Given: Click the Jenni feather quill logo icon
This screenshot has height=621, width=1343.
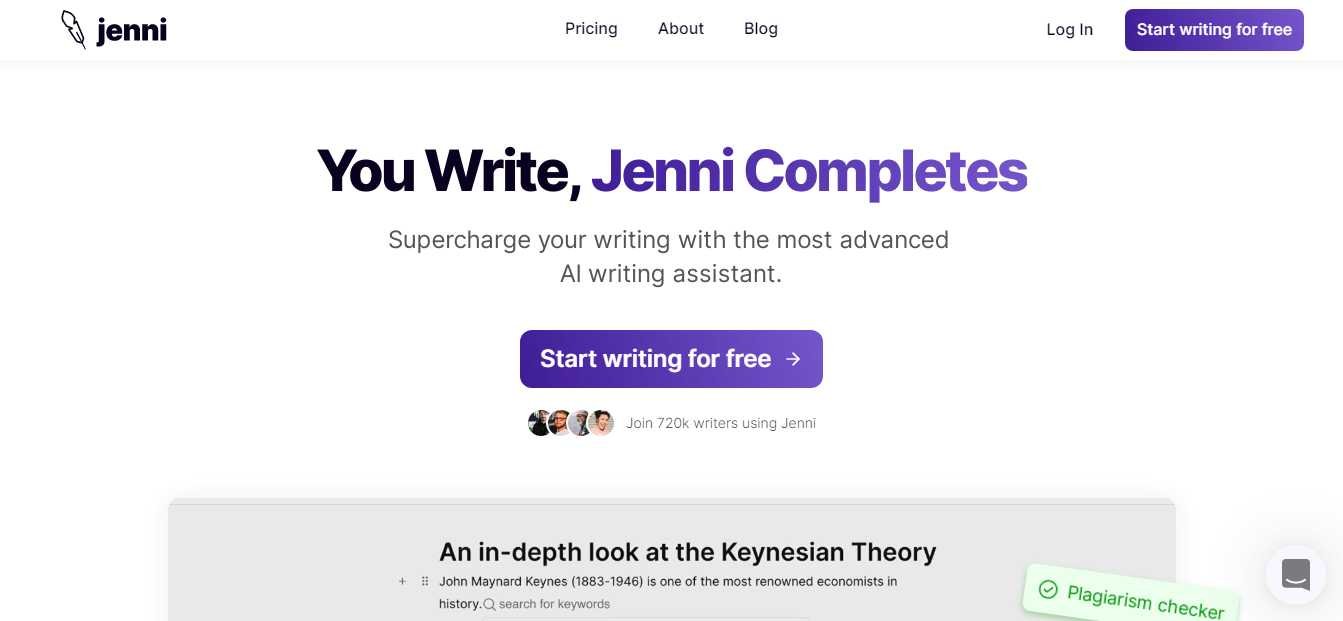Looking at the screenshot, I should [x=73, y=30].
